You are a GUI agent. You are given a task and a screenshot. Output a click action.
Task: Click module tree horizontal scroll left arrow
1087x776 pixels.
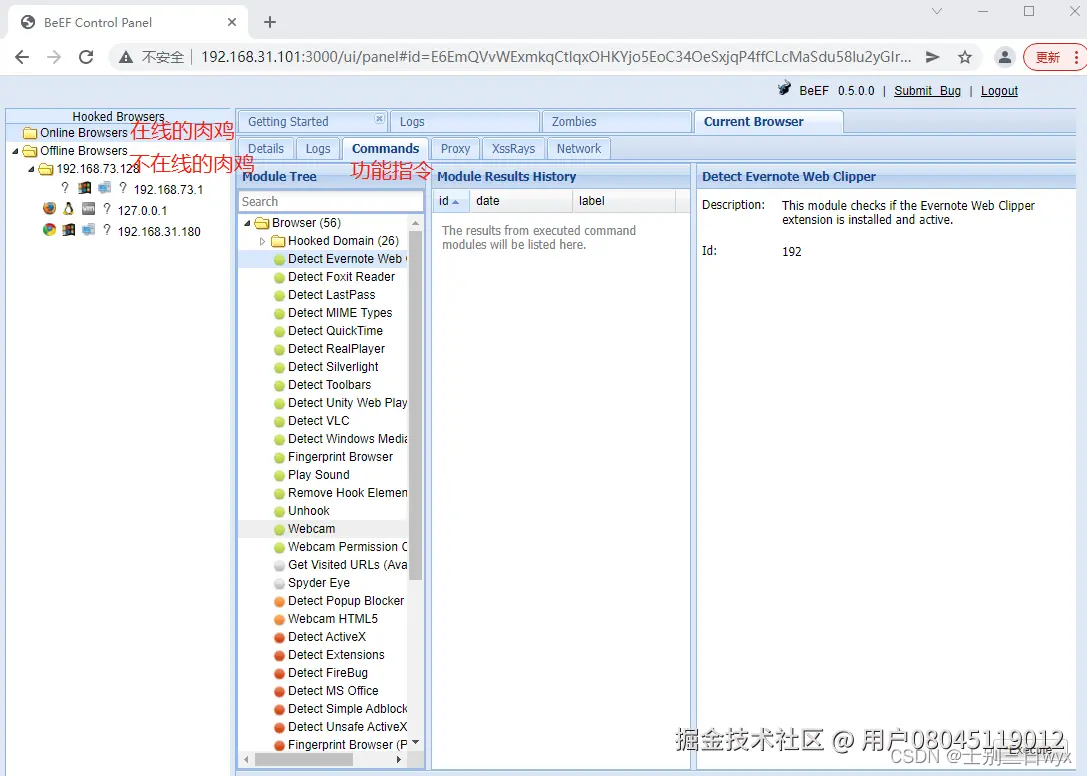(x=246, y=759)
